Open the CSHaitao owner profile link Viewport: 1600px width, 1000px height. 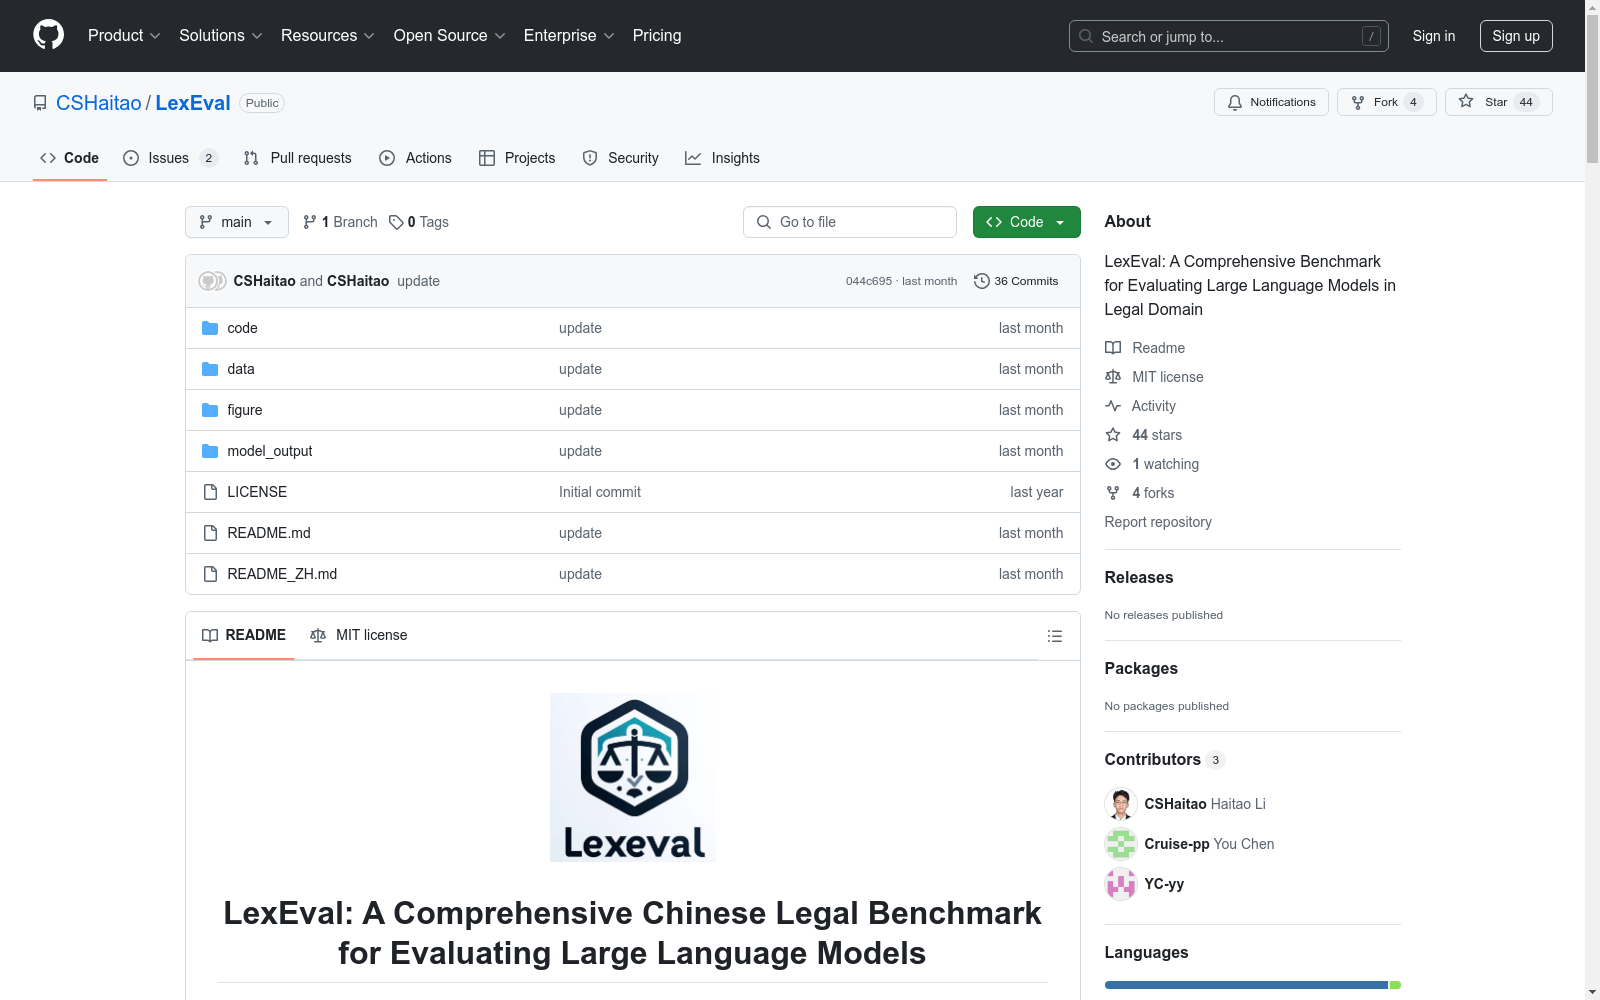point(99,103)
